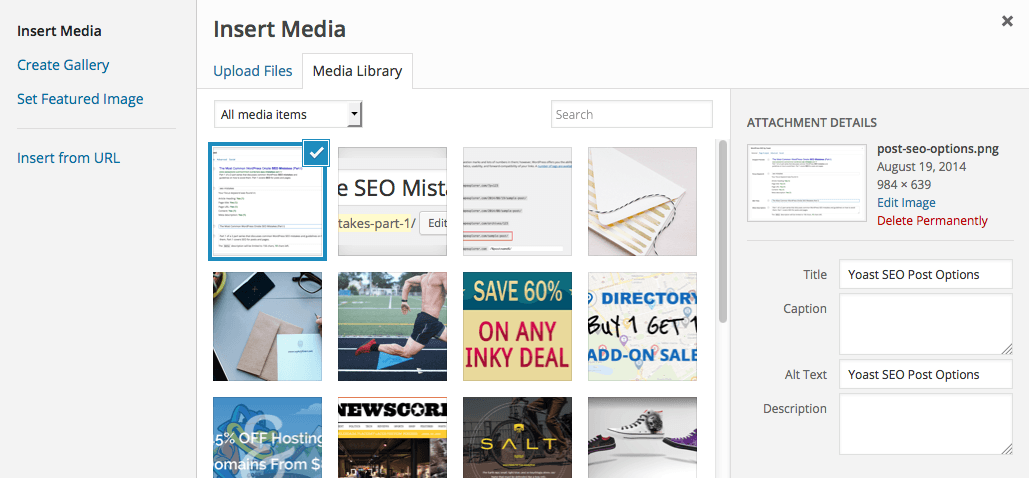Select the SEO Mistakes permalink thumbnail

pyautogui.click(x=392, y=202)
